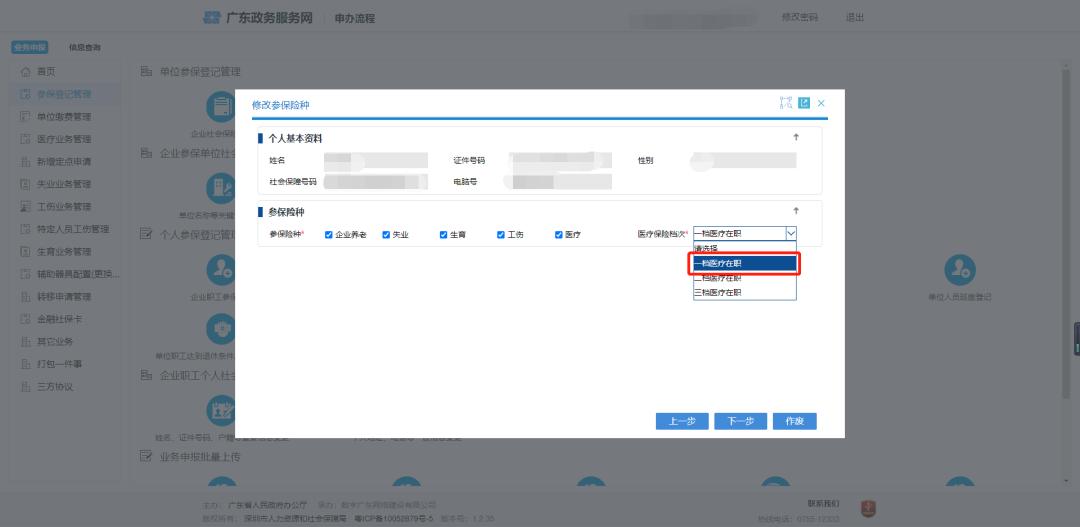The image size is (1080, 527).
Task: Click the blue pop-out icon in dialog header
Action: tap(803, 103)
